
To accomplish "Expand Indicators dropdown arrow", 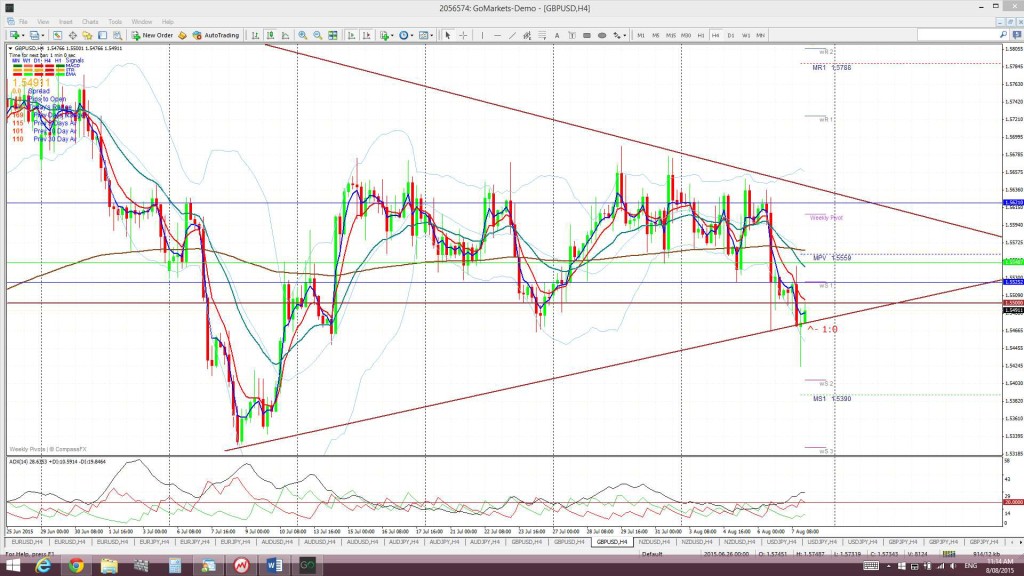I will tap(392, 35).
